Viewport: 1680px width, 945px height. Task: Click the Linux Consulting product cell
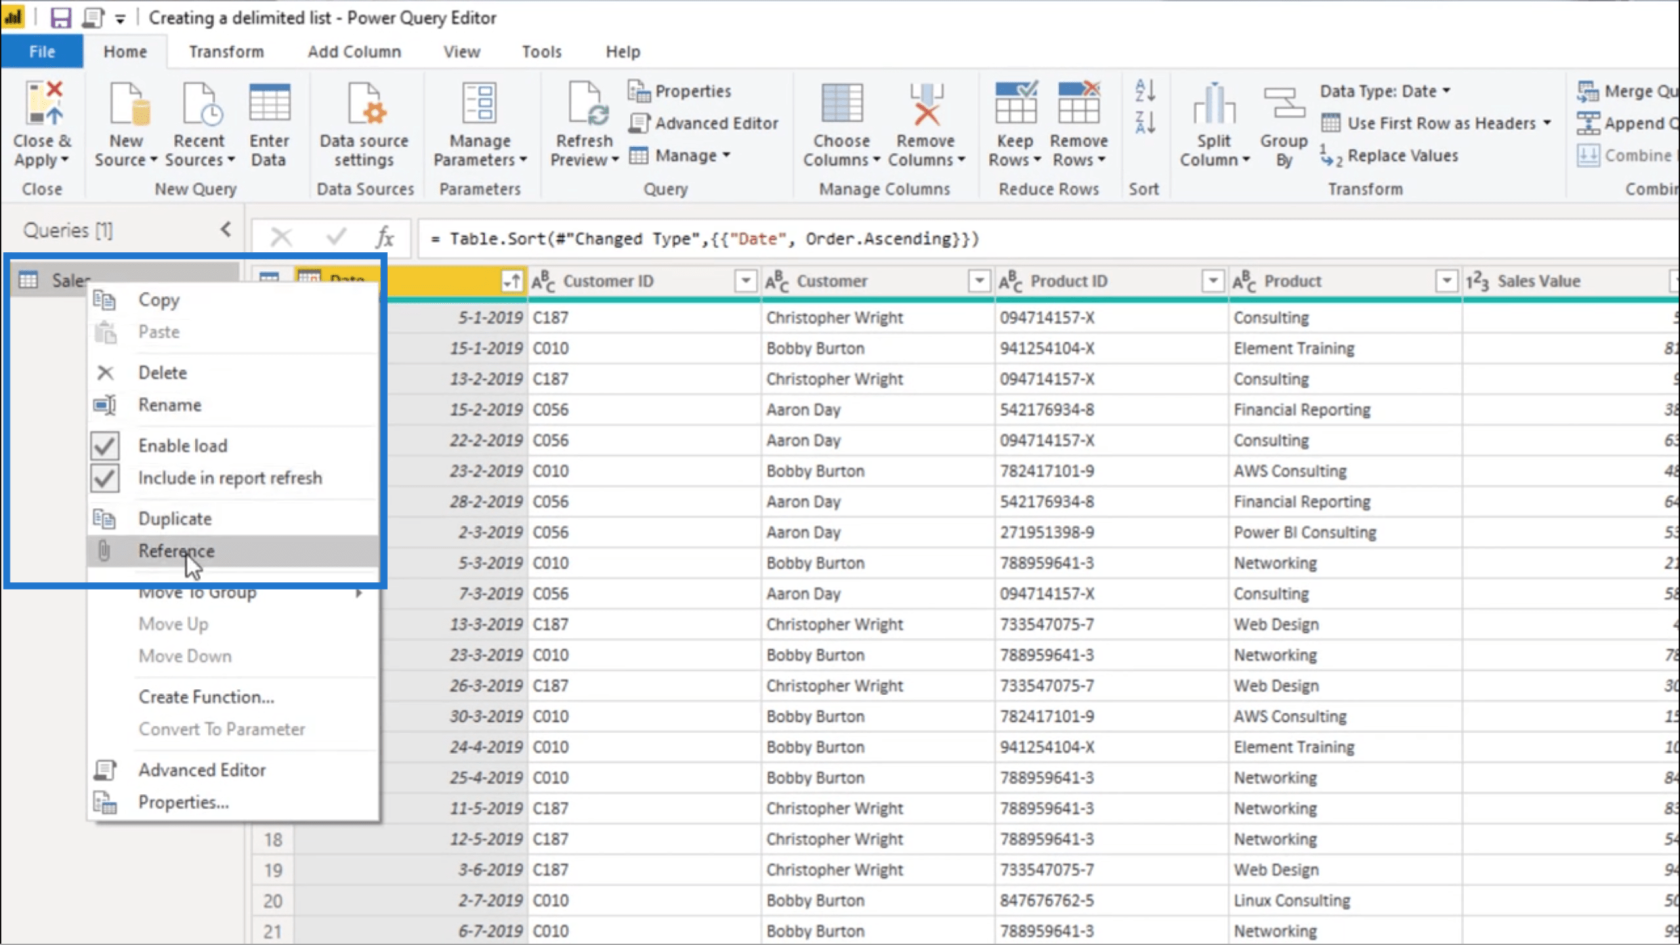[1345, 900]
